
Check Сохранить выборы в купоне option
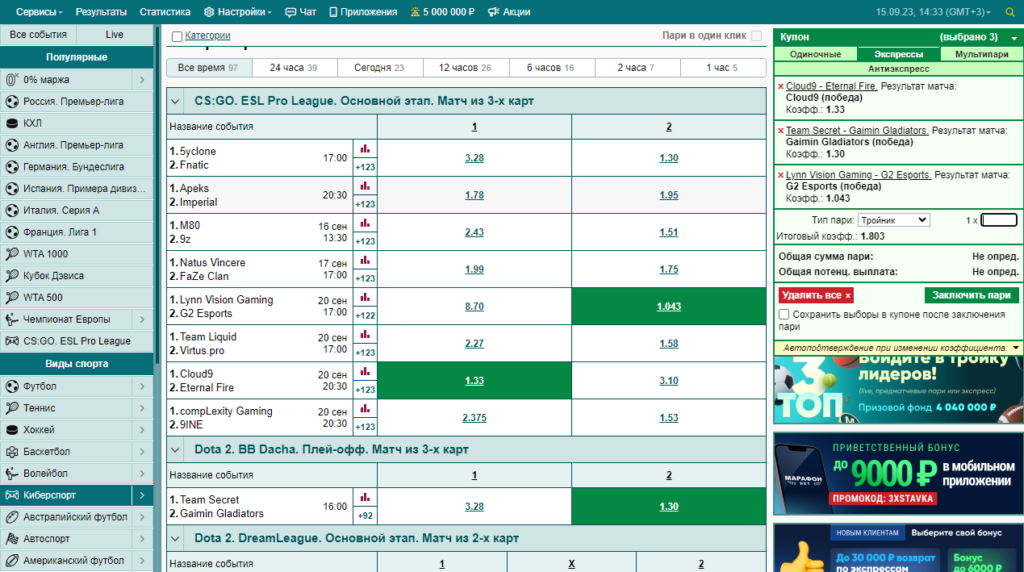(784, 315)
